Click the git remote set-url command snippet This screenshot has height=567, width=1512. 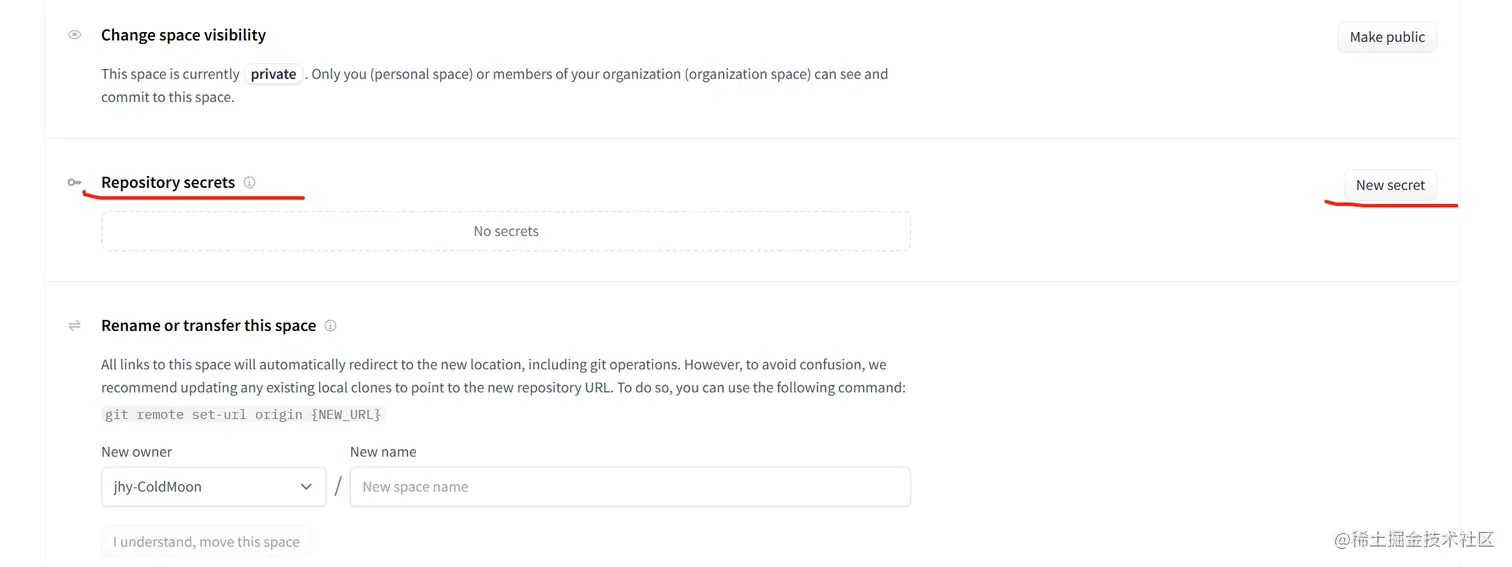point(243,414)
